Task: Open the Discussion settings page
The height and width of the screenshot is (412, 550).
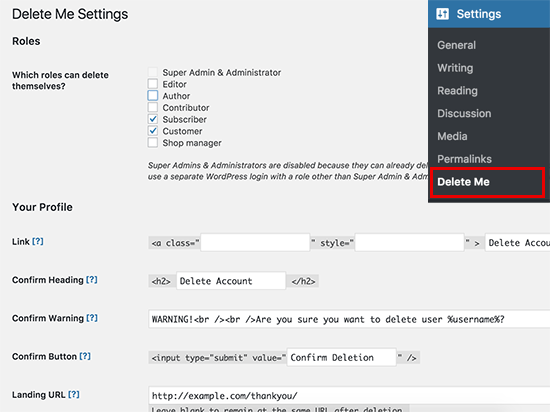Action: 464,113
